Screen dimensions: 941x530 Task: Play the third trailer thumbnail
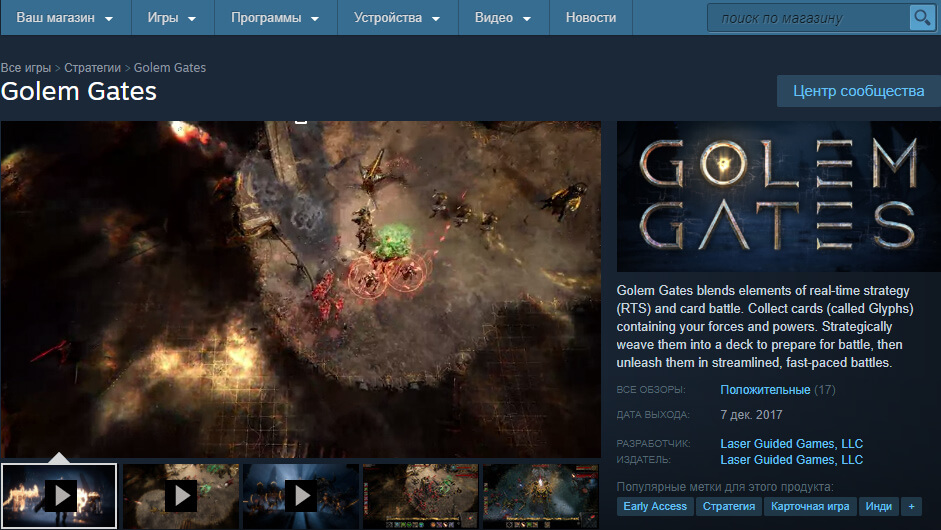tap(301, 496)
